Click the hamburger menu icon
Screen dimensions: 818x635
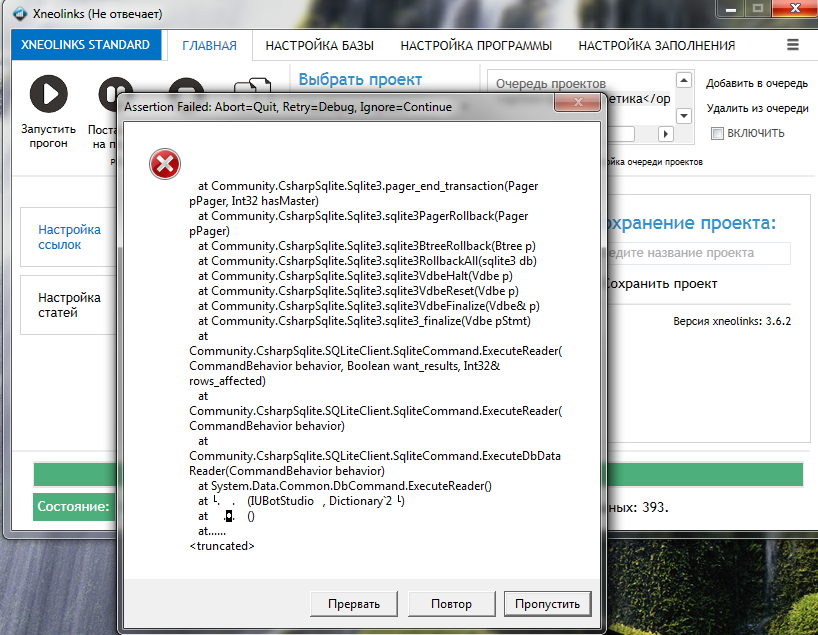click(792, 45)
